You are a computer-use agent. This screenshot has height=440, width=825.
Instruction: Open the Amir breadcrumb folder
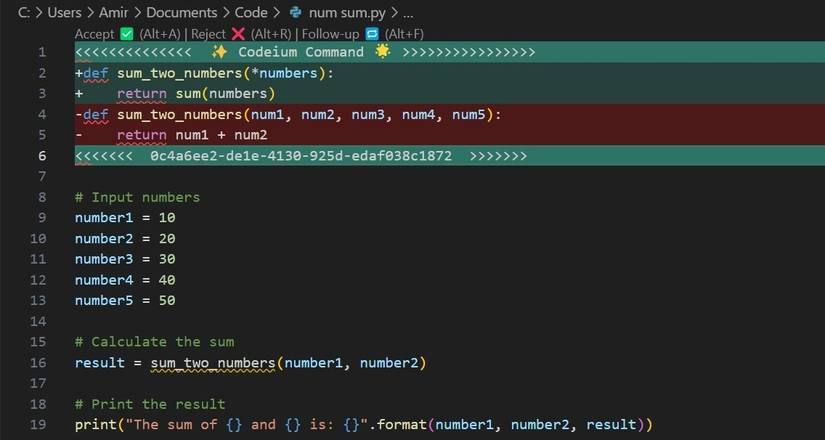114,13
